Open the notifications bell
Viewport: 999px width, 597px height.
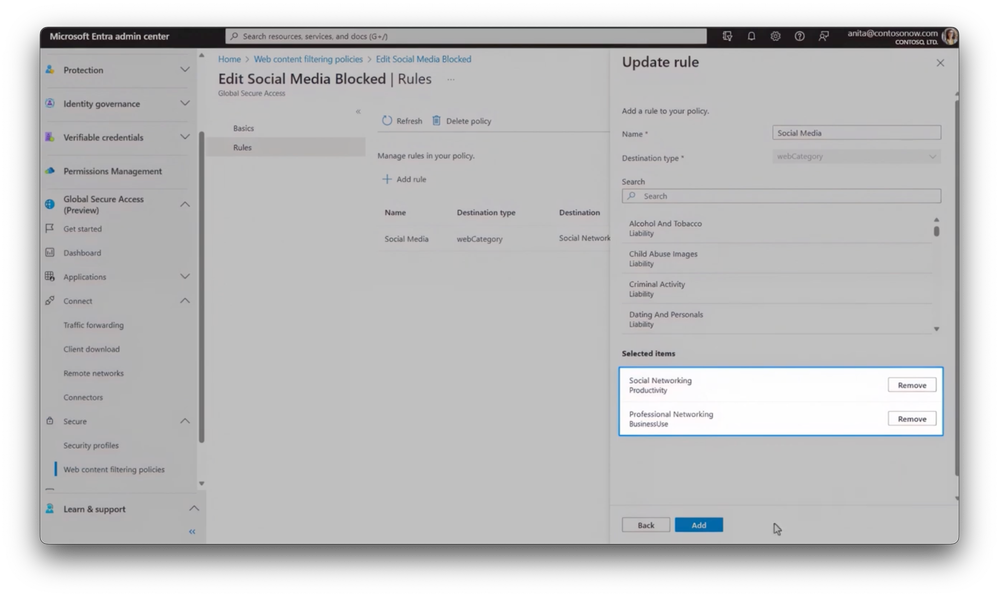(x=751, y=36)
